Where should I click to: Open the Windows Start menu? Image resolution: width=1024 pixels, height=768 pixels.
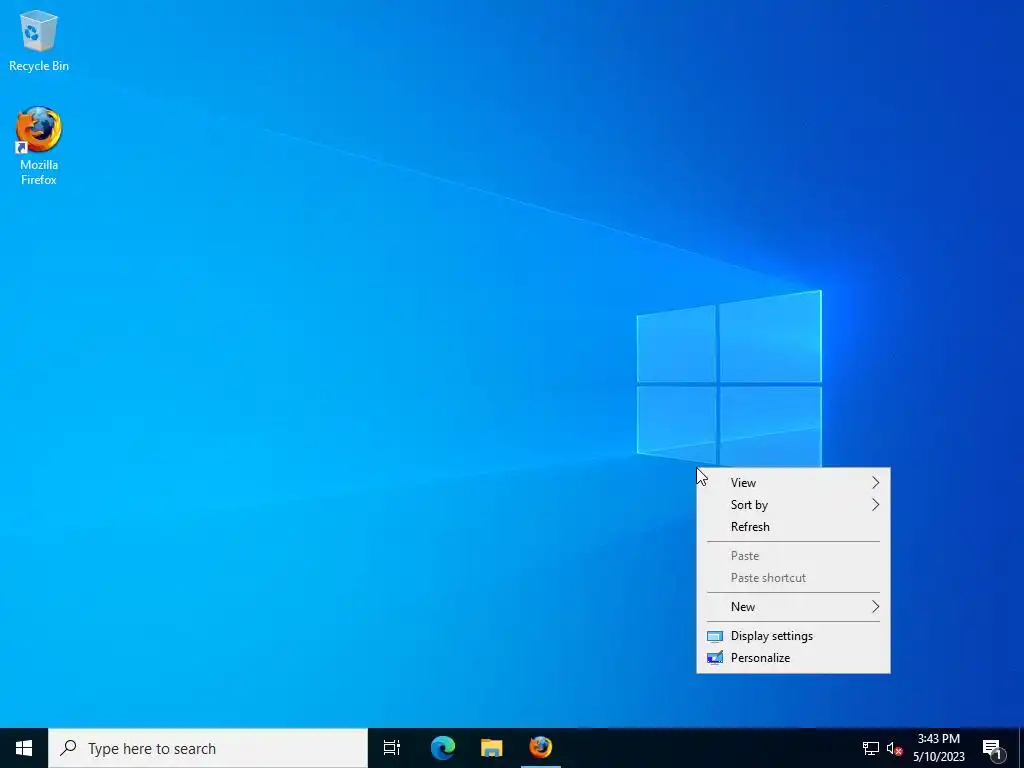[x=24, y=748]
